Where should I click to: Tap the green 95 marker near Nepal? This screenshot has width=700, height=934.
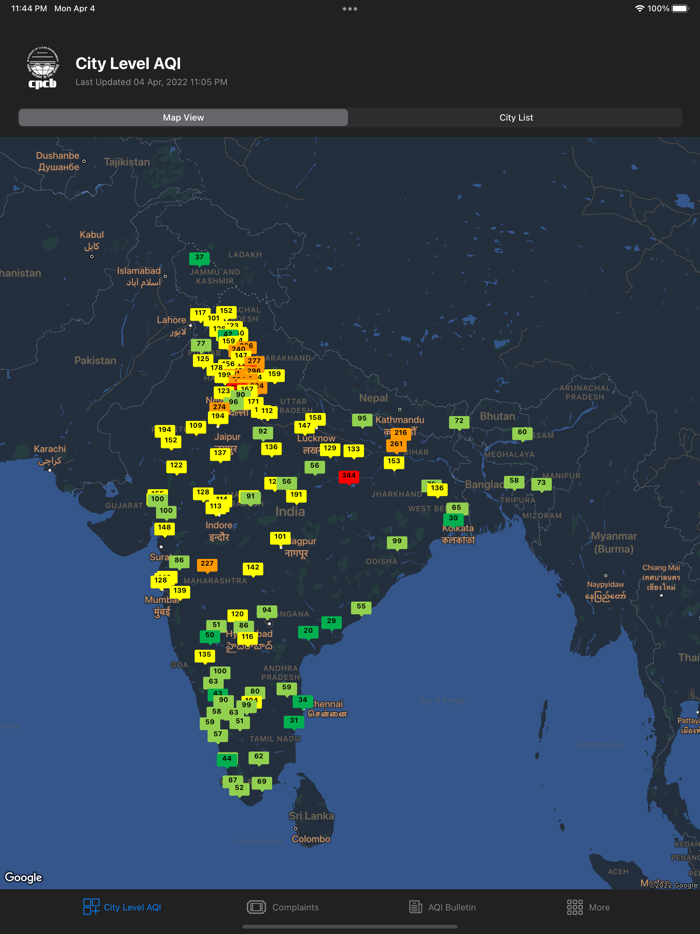coord(362,419)
